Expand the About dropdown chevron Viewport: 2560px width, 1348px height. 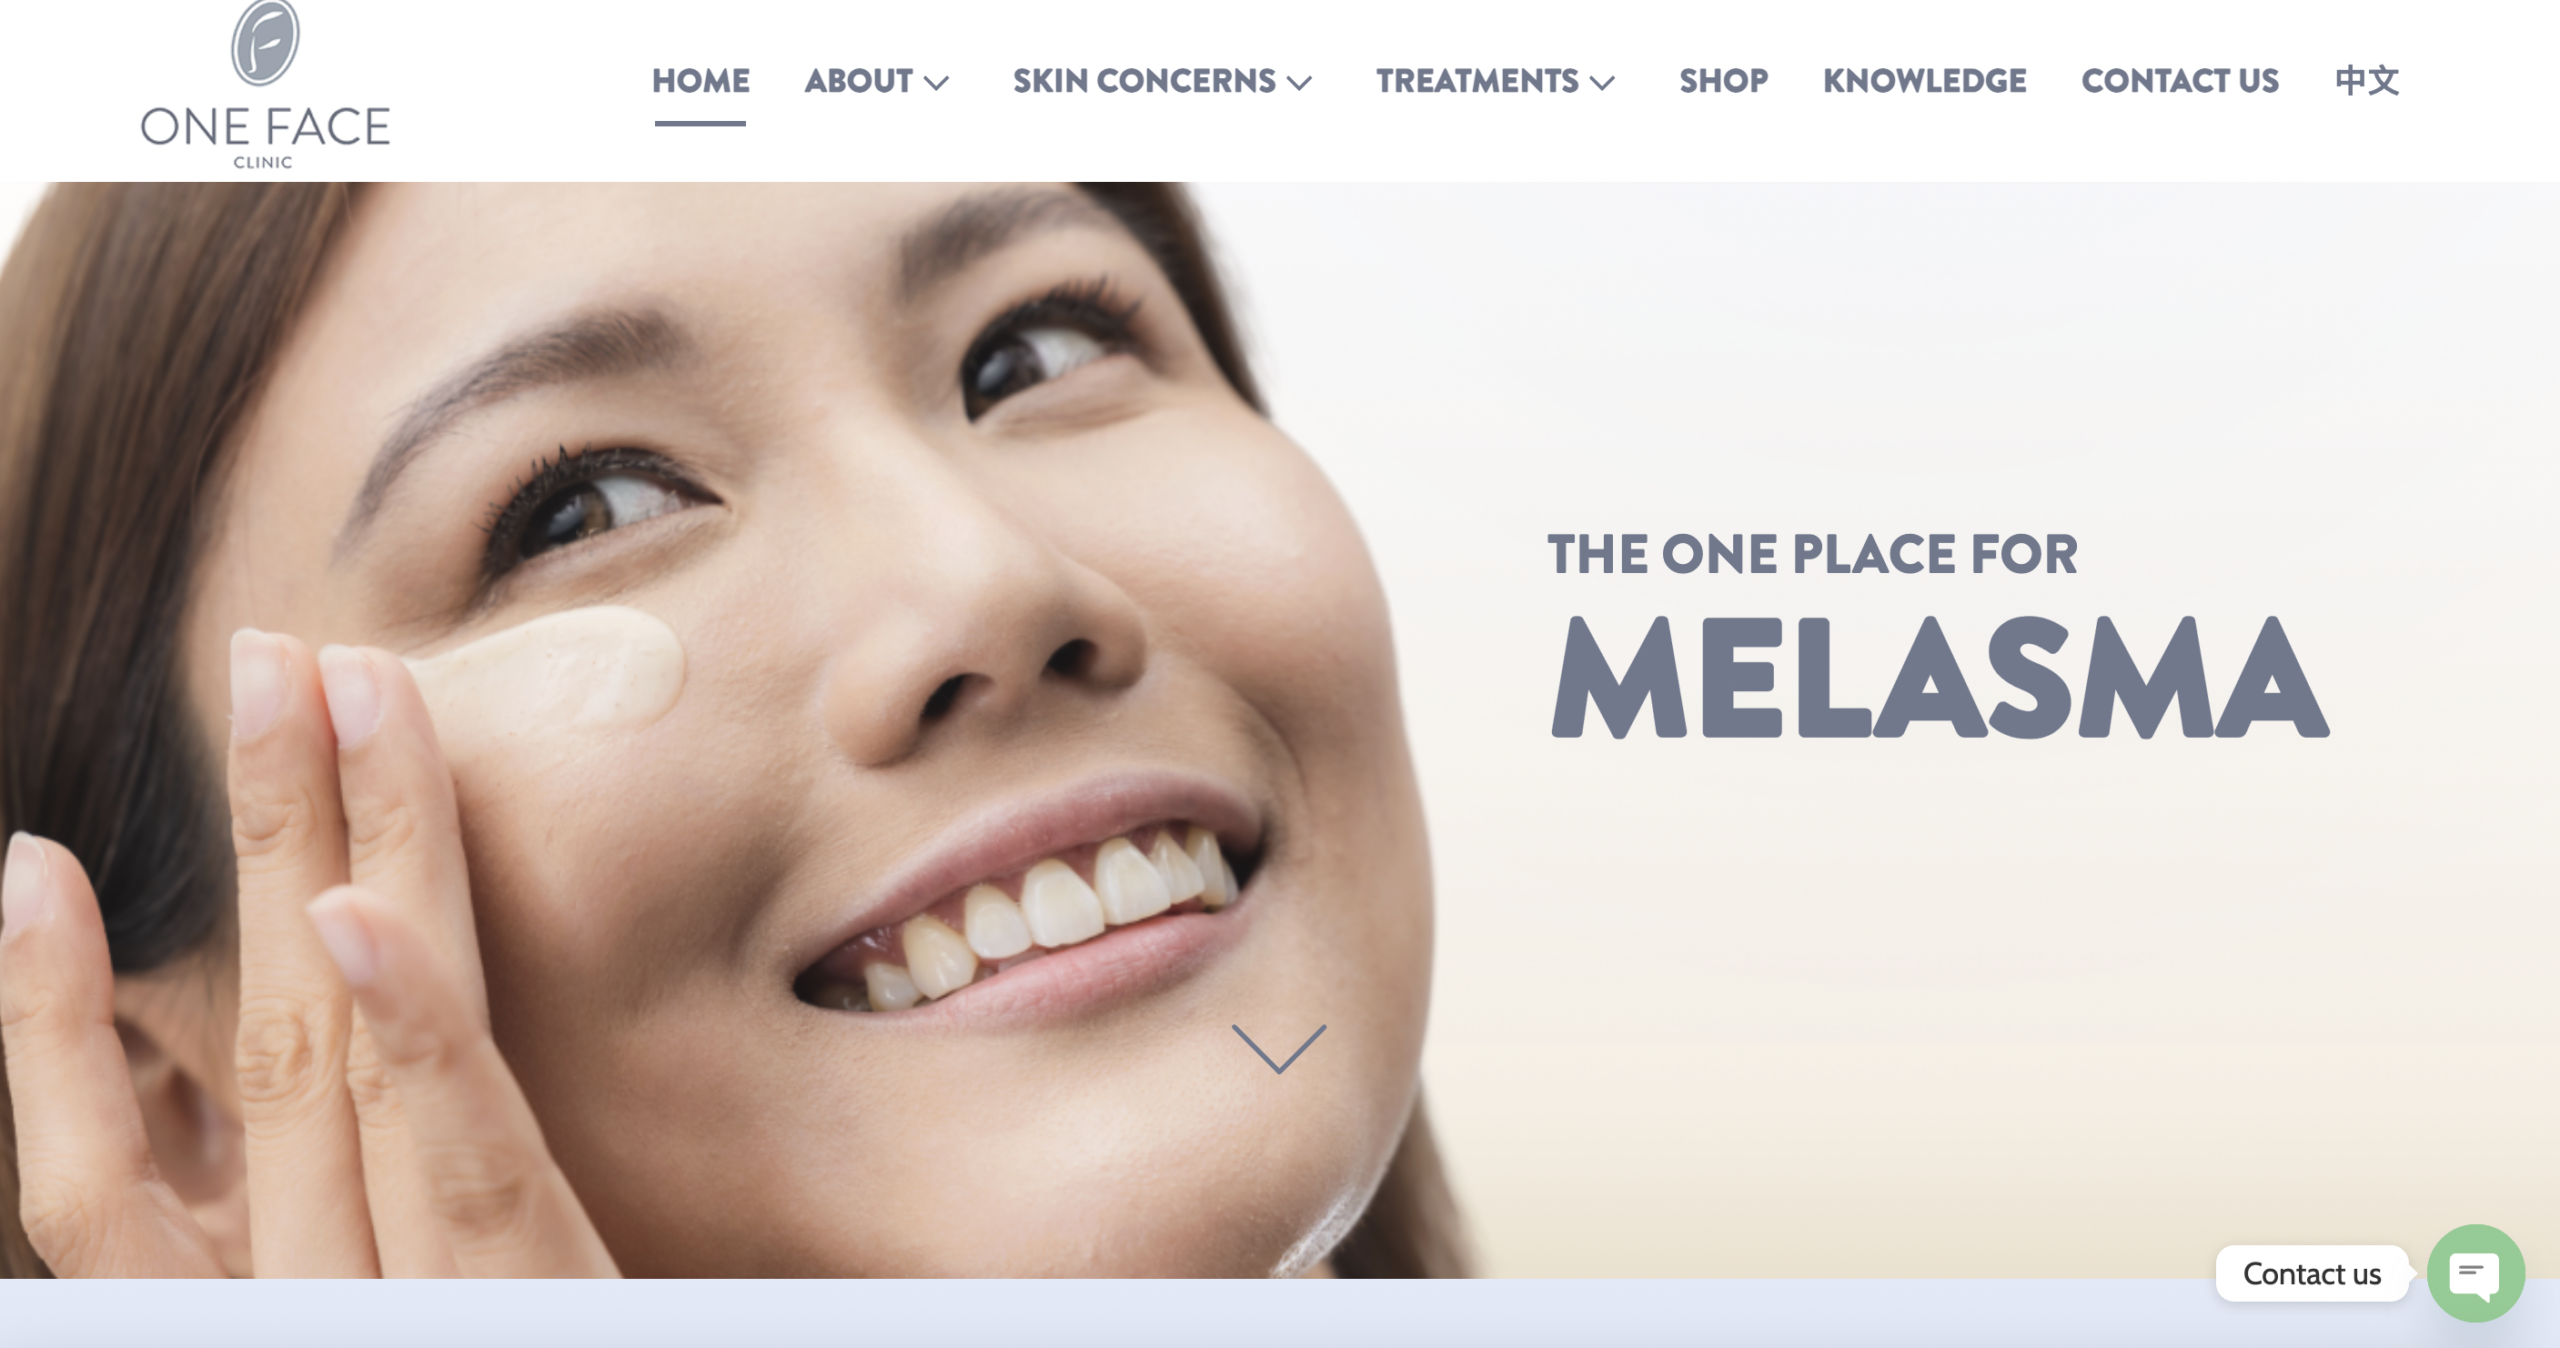pyautogui.click(x=936, y=82)
